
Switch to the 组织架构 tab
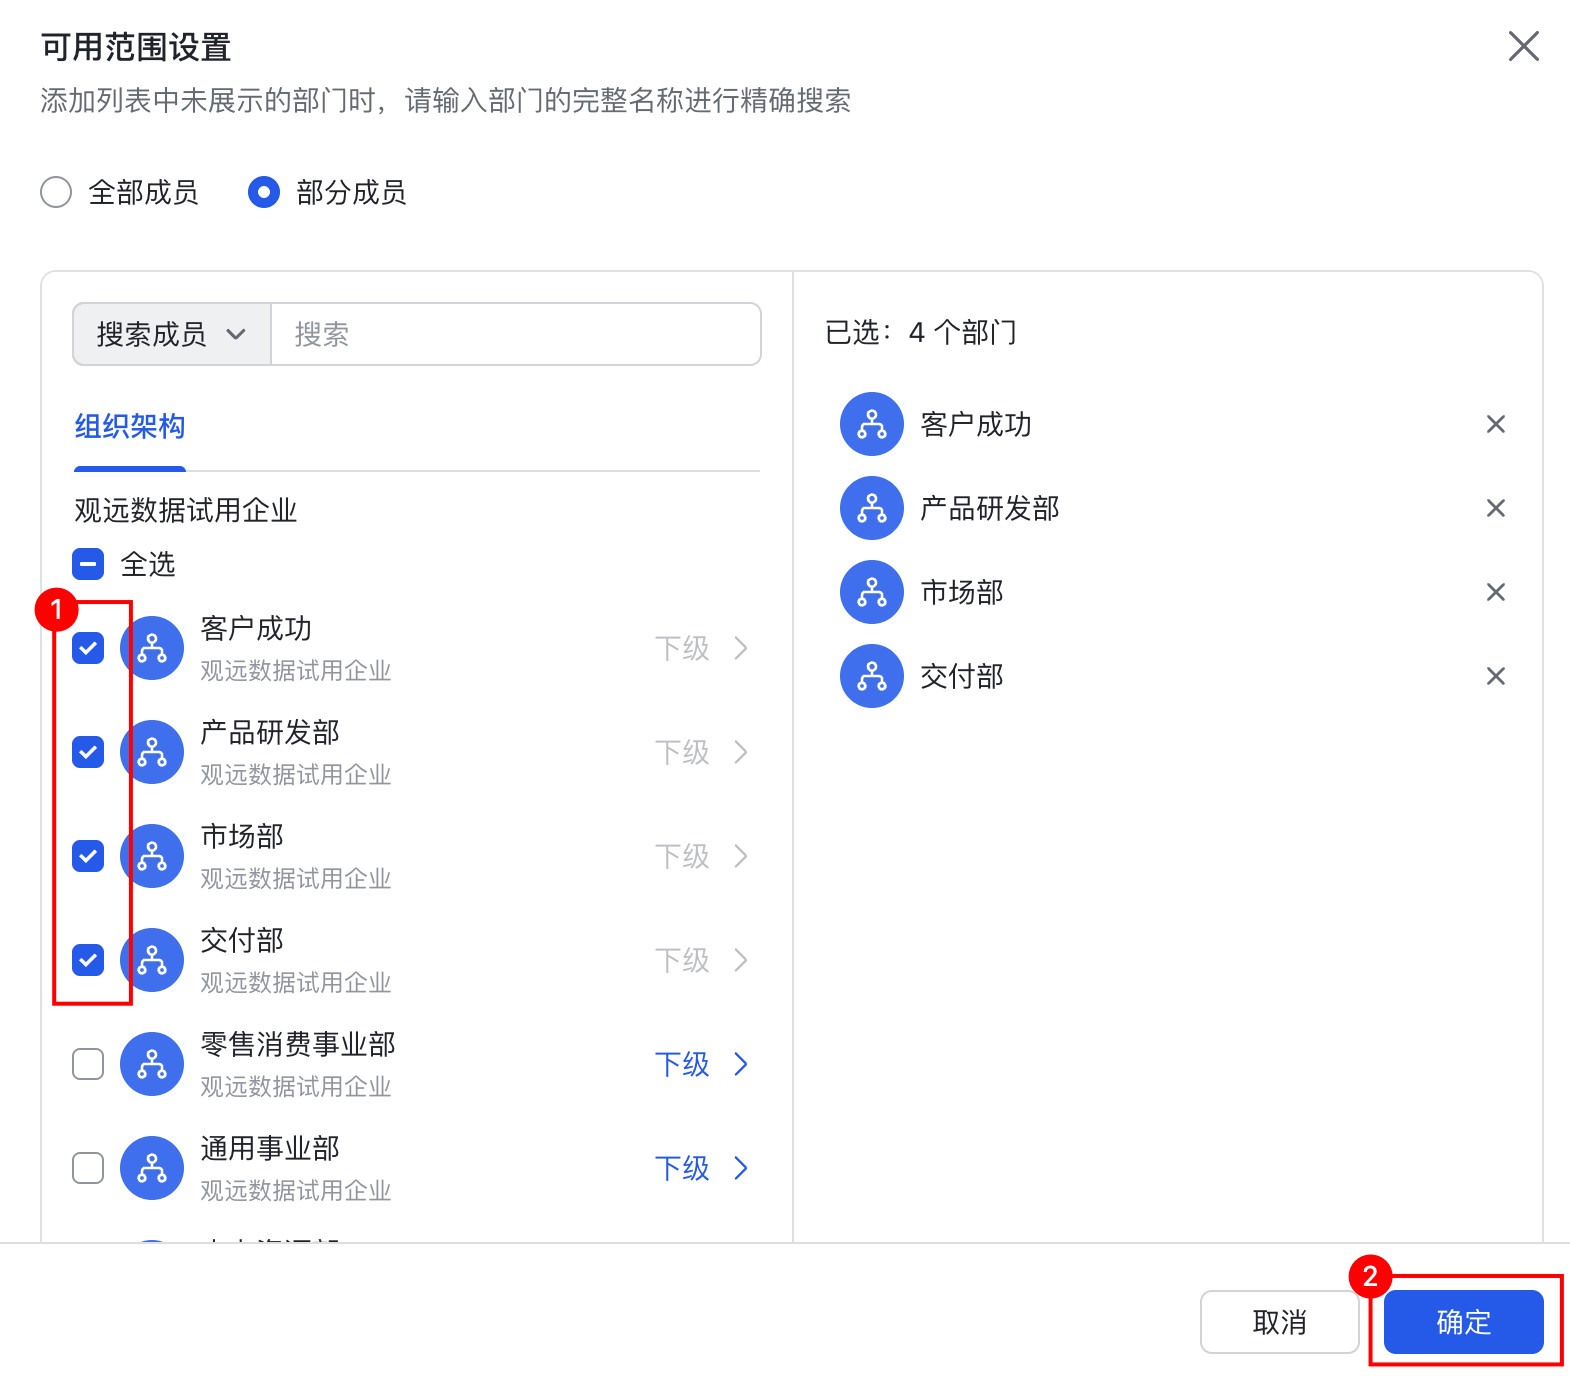coord(130,427)
